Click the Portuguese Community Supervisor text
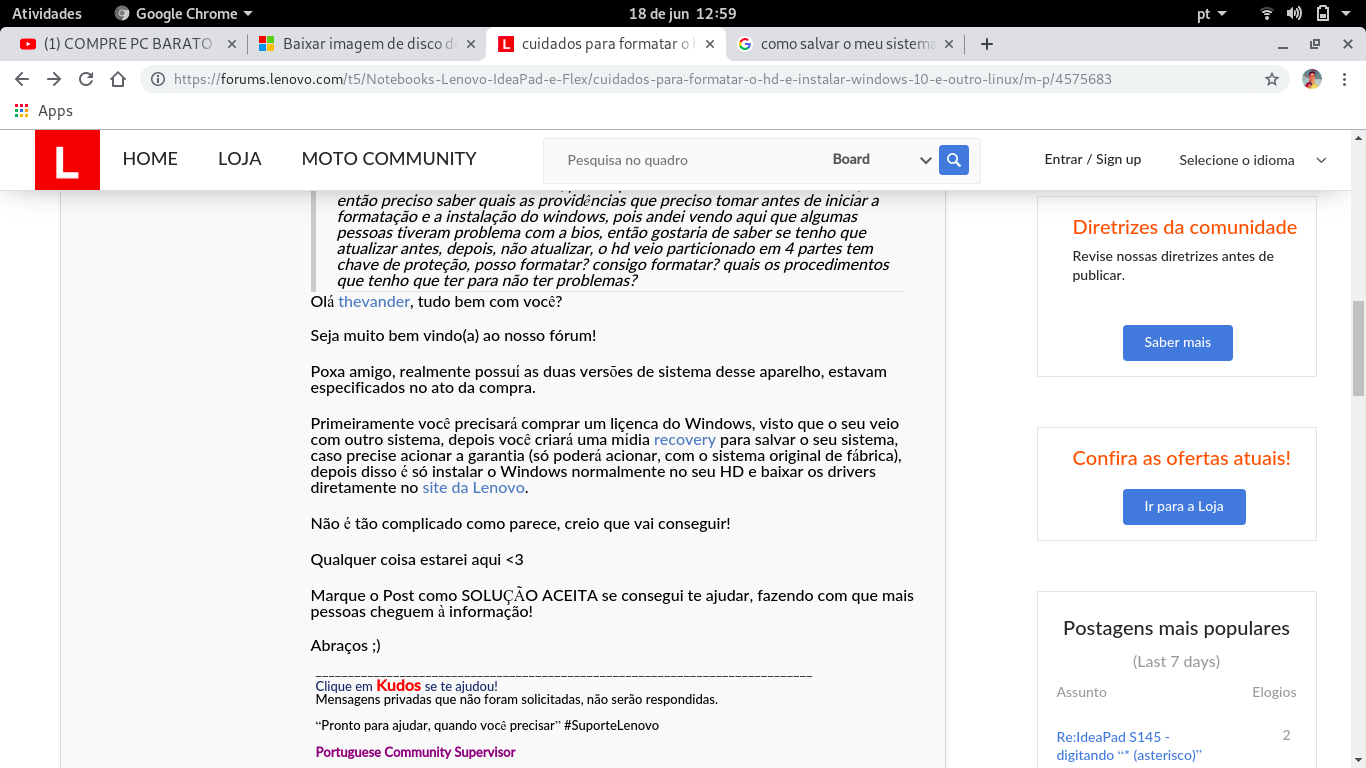 tap(415, 752)
